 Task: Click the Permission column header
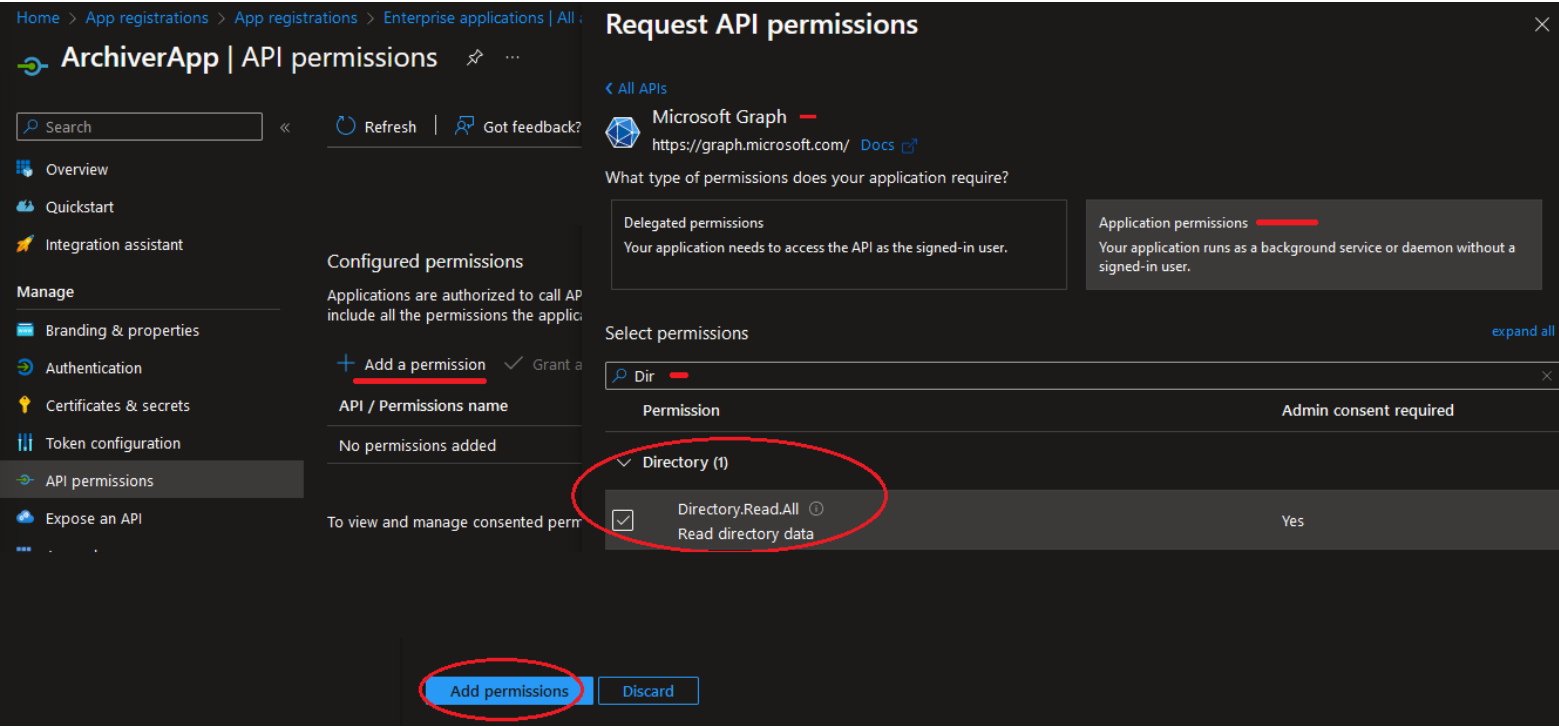point(681,410)
